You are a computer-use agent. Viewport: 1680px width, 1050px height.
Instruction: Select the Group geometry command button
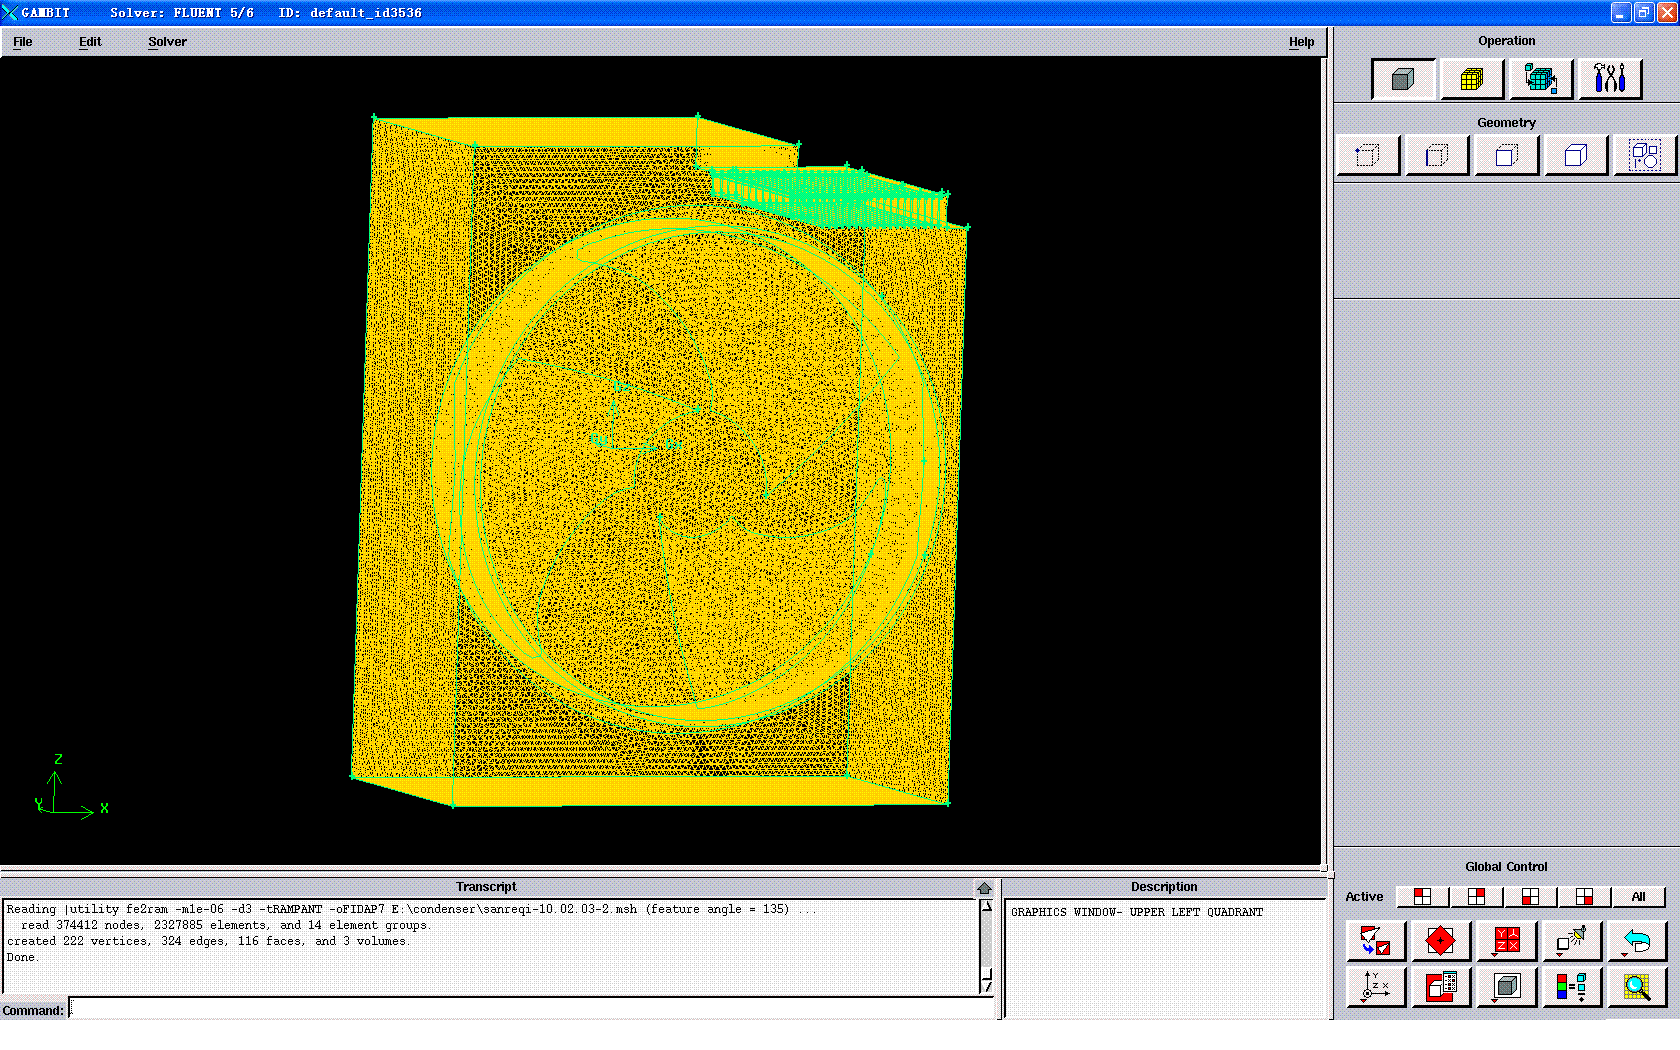tap(1644, 156)
